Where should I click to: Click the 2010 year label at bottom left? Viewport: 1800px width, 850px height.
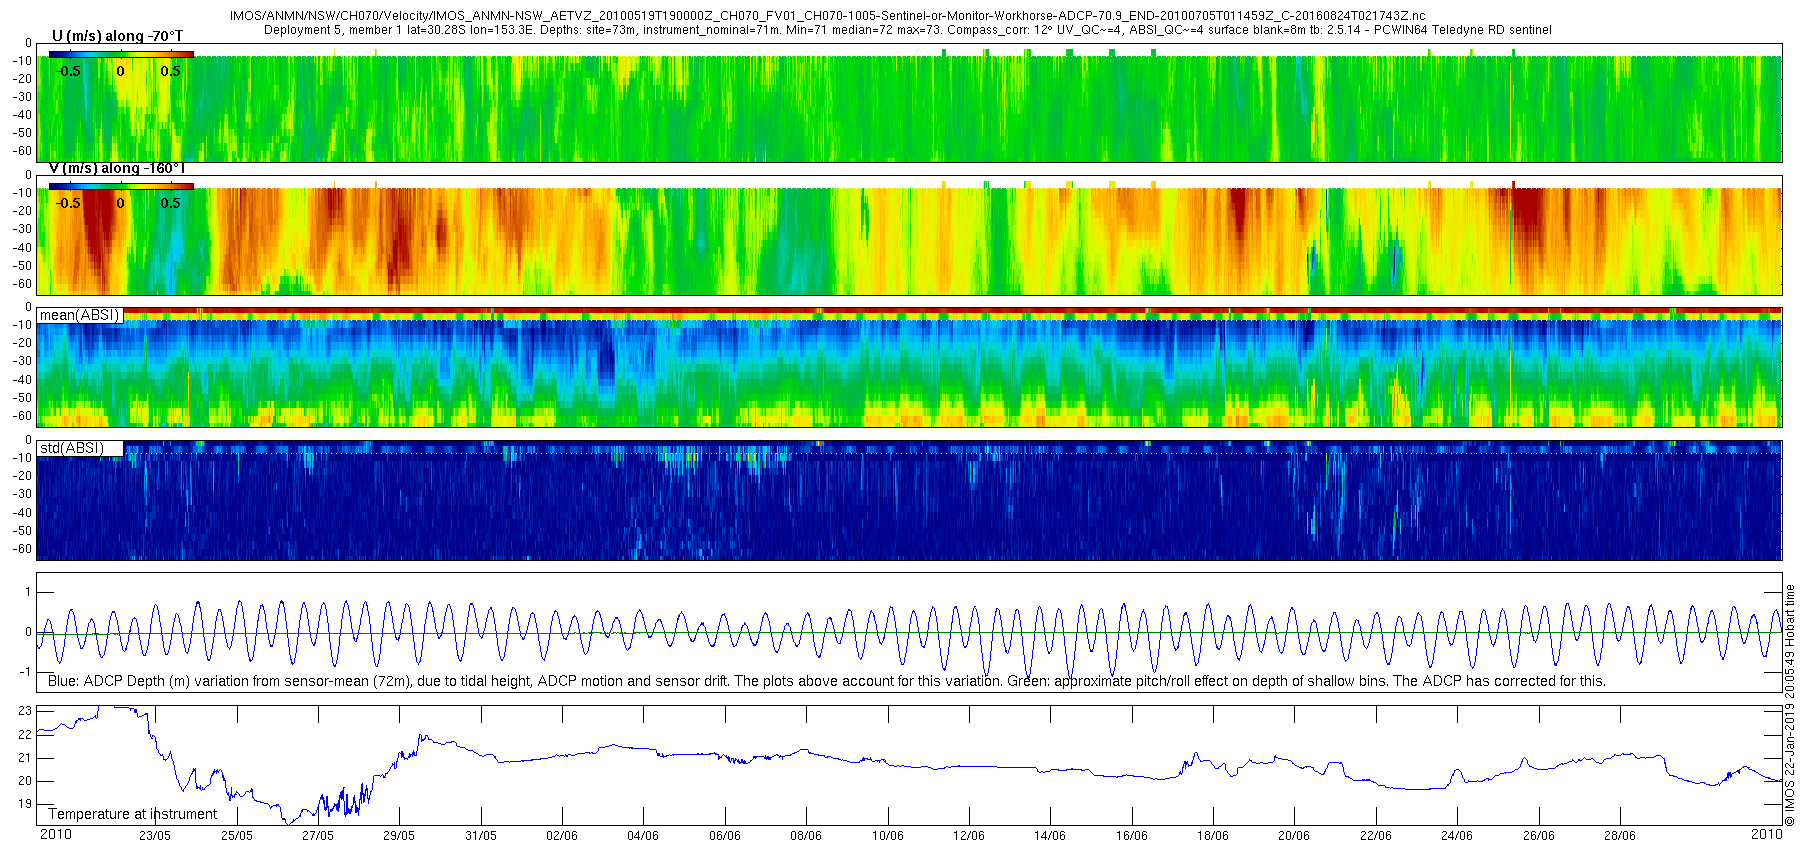pyautogui.click(x=55, y=834)
